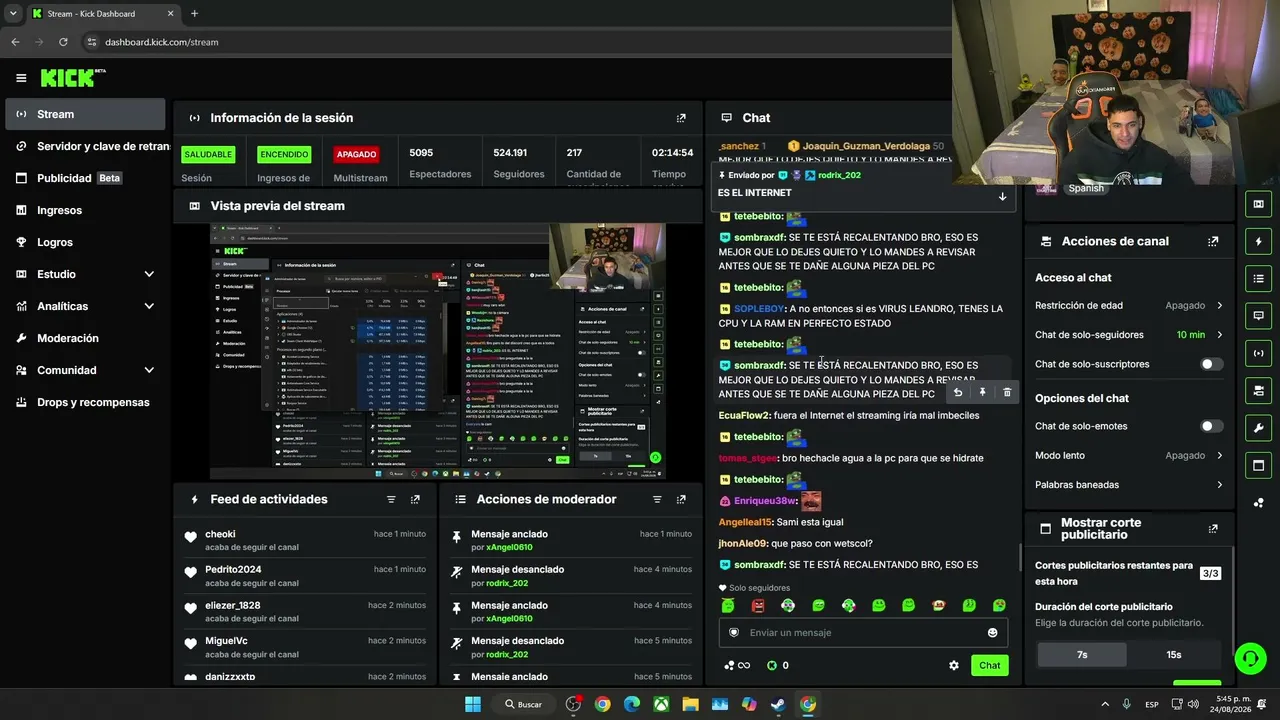Click the Kicks balance counter below chat
The width and height of the screenshot is (1280, 720).
point(777,665)
